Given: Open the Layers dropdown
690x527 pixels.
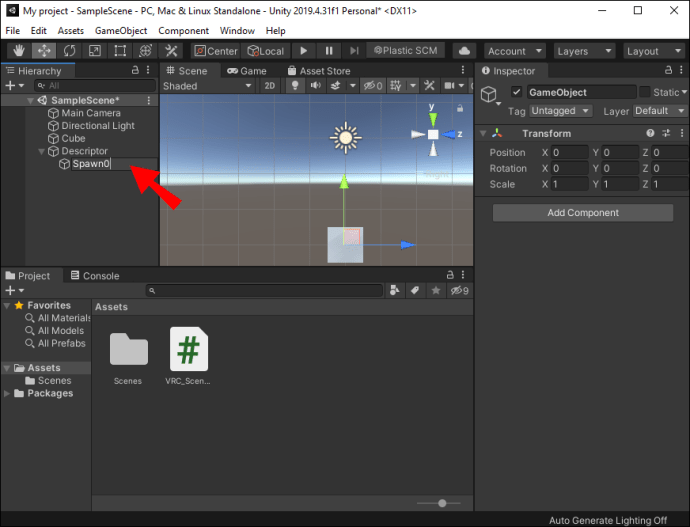Looking at the screenshot, I should tap(584, 51).
